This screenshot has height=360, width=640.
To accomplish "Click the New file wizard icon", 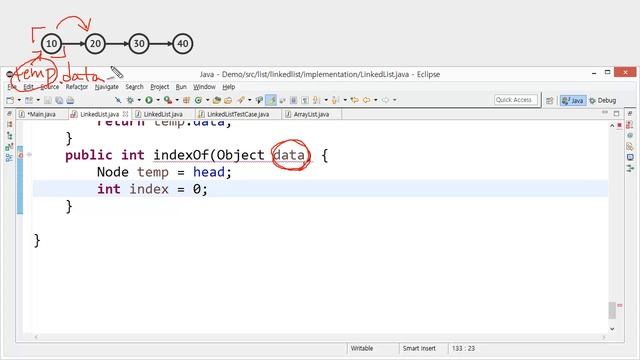I will 9,100.
